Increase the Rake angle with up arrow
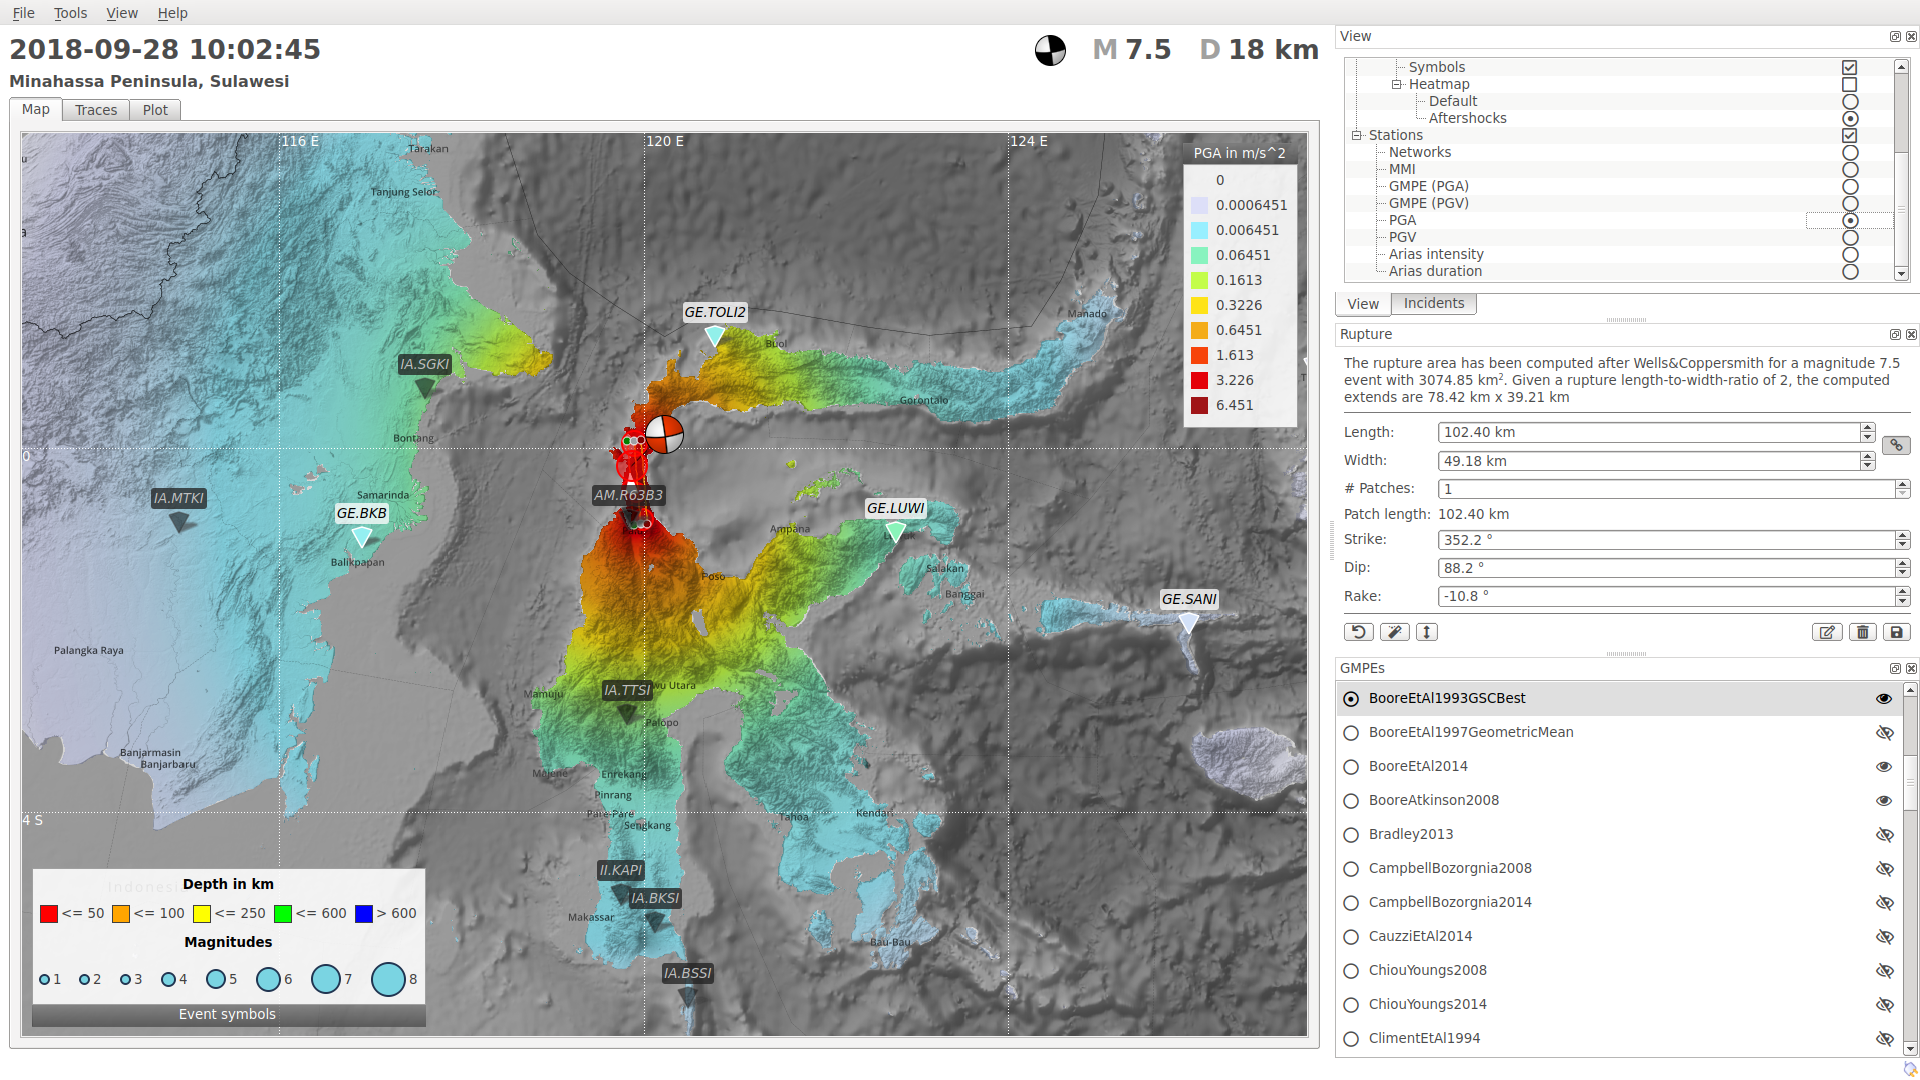The image size is (1920, 1080). 1902,592
